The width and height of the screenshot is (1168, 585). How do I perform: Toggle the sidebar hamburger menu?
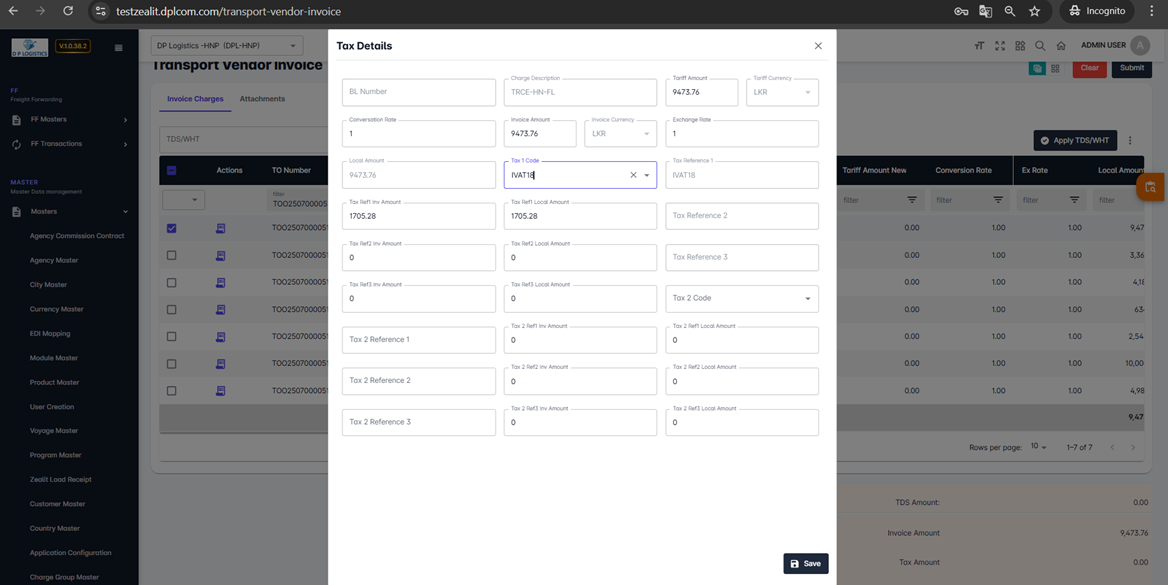[118, 47]
